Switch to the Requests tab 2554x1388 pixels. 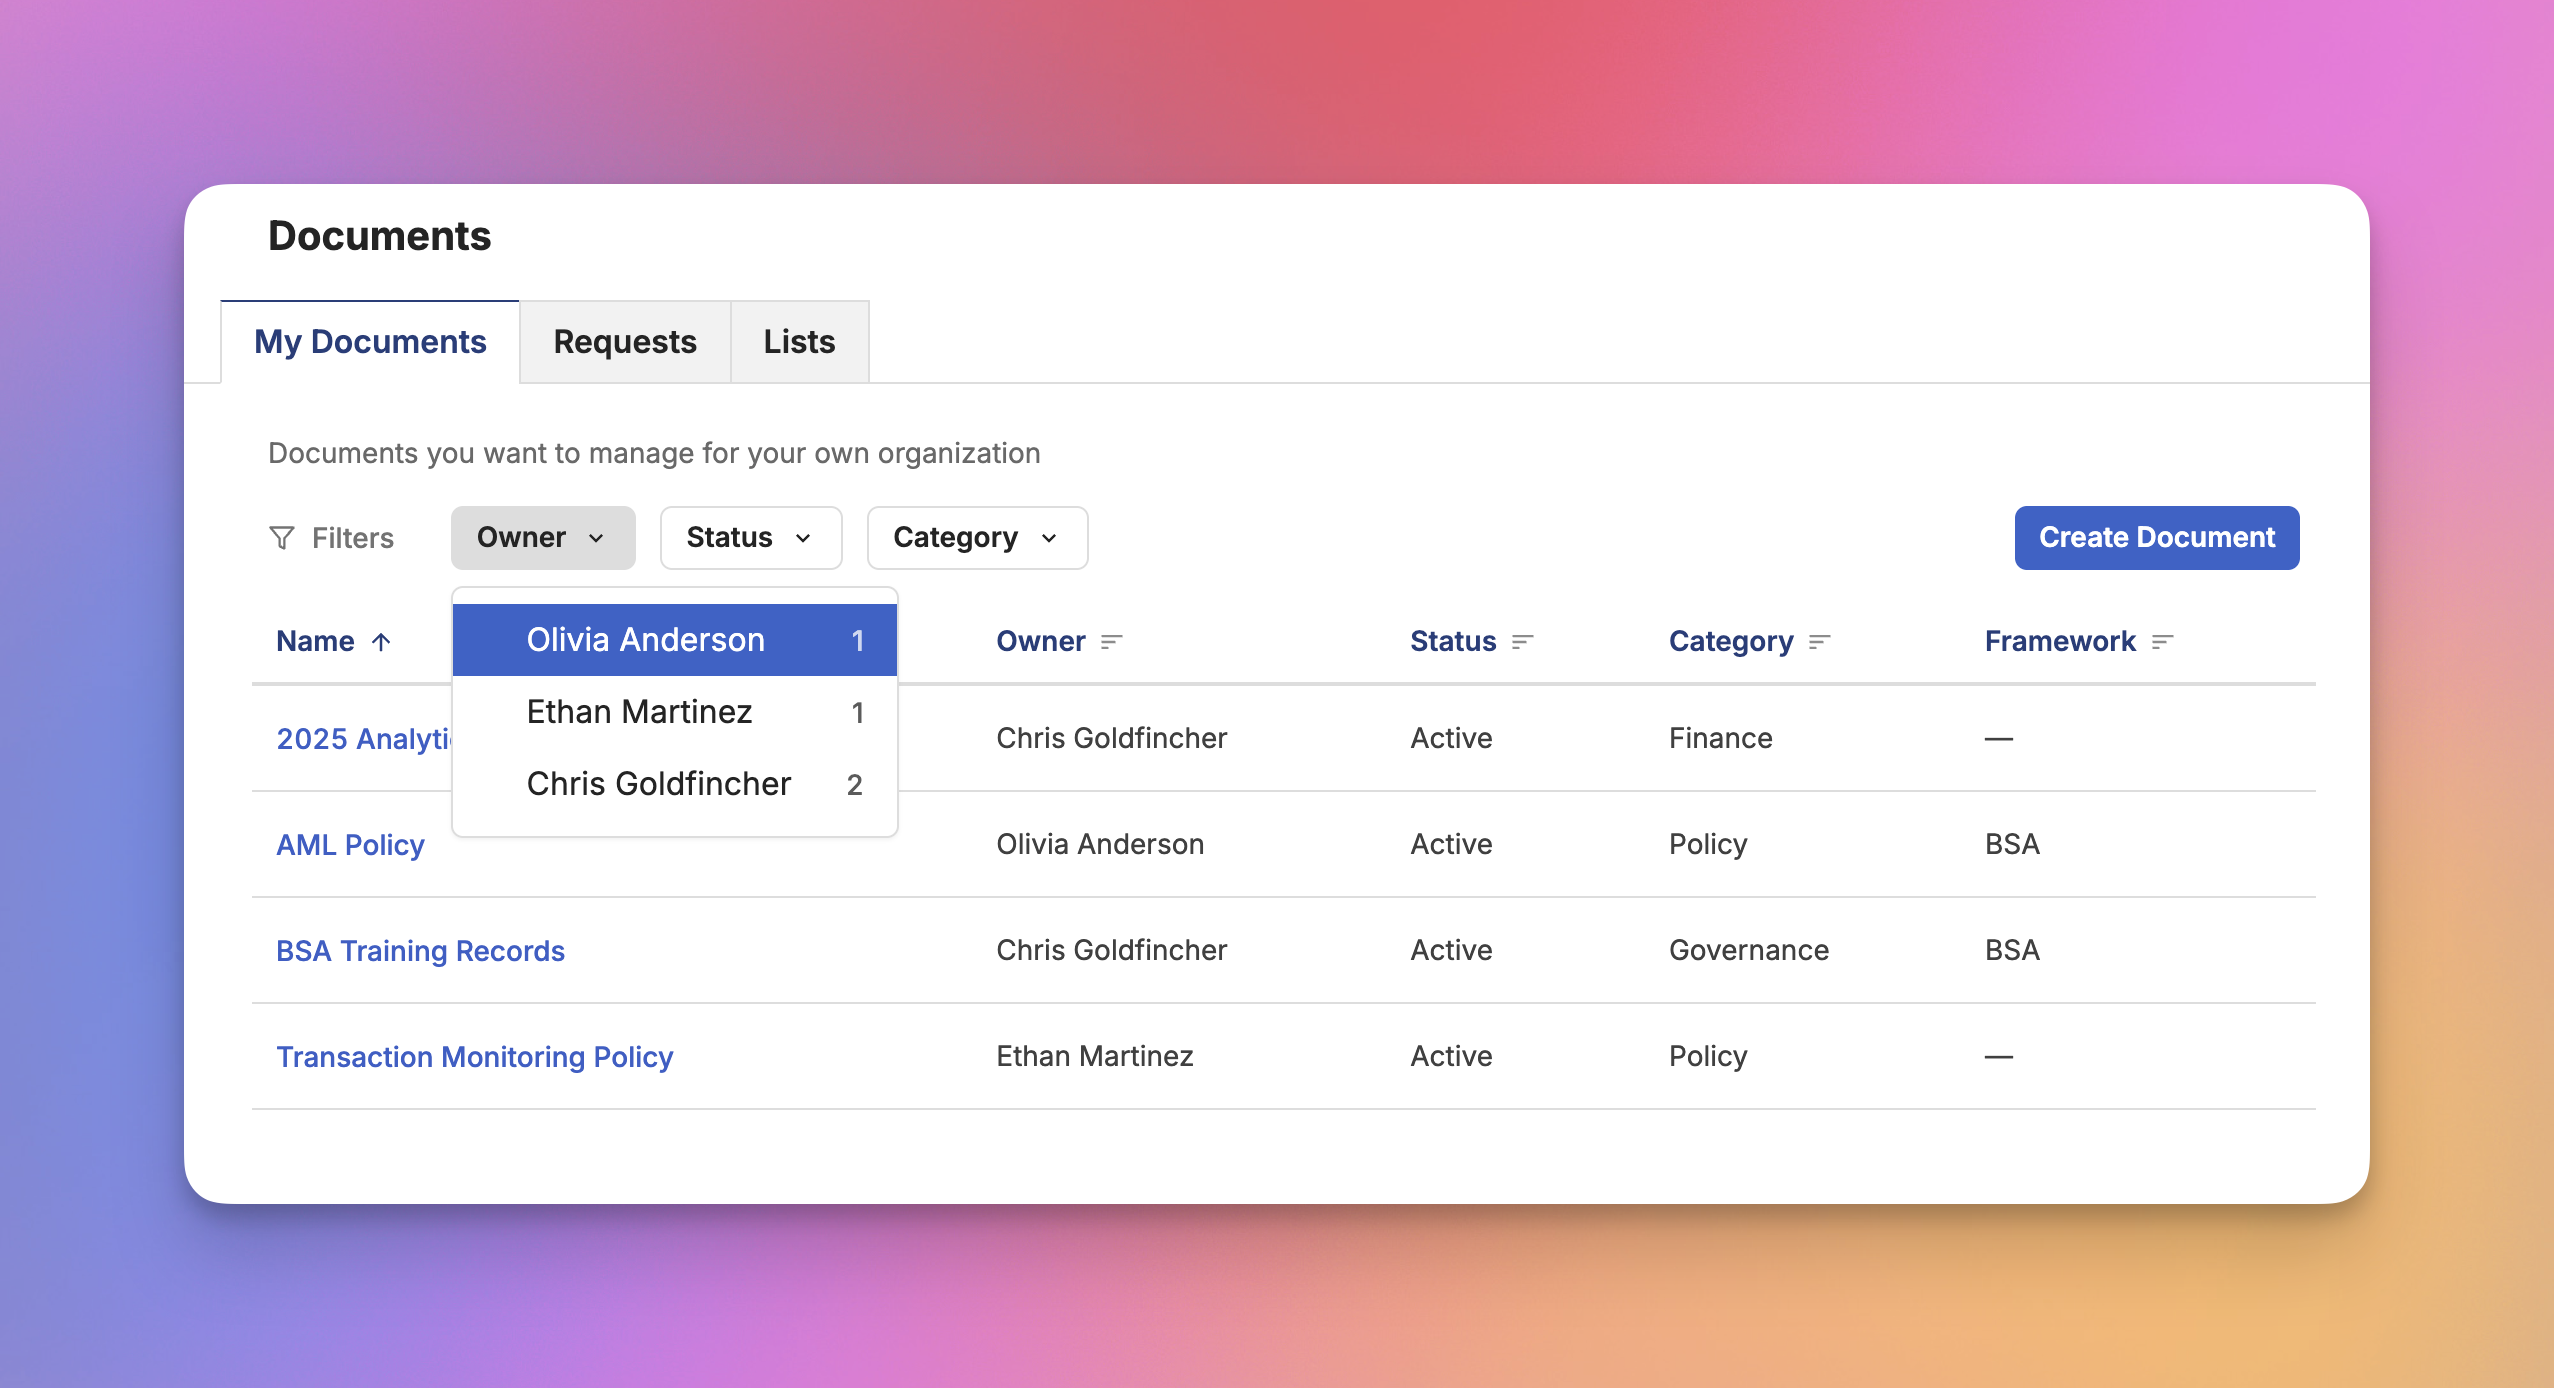[x=625, y=342]
